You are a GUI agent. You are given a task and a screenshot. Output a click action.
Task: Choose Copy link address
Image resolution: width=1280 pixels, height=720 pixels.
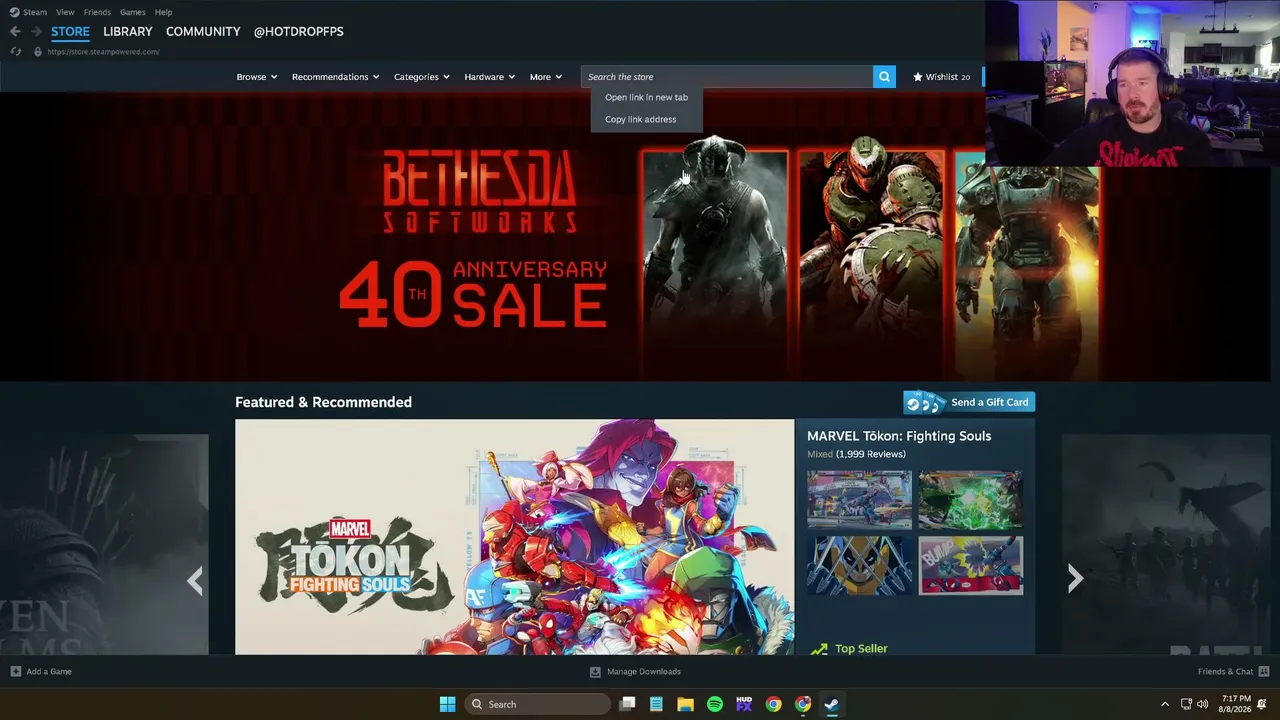[641, 119]
